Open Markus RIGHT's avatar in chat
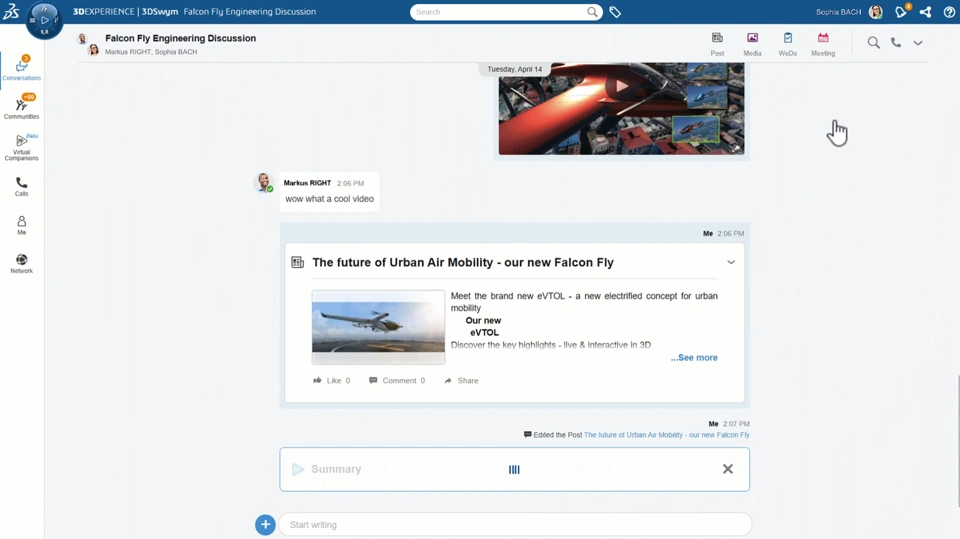The height and width of the screenshot is (539, 960). pyautogui.click(x=264, y=183)
